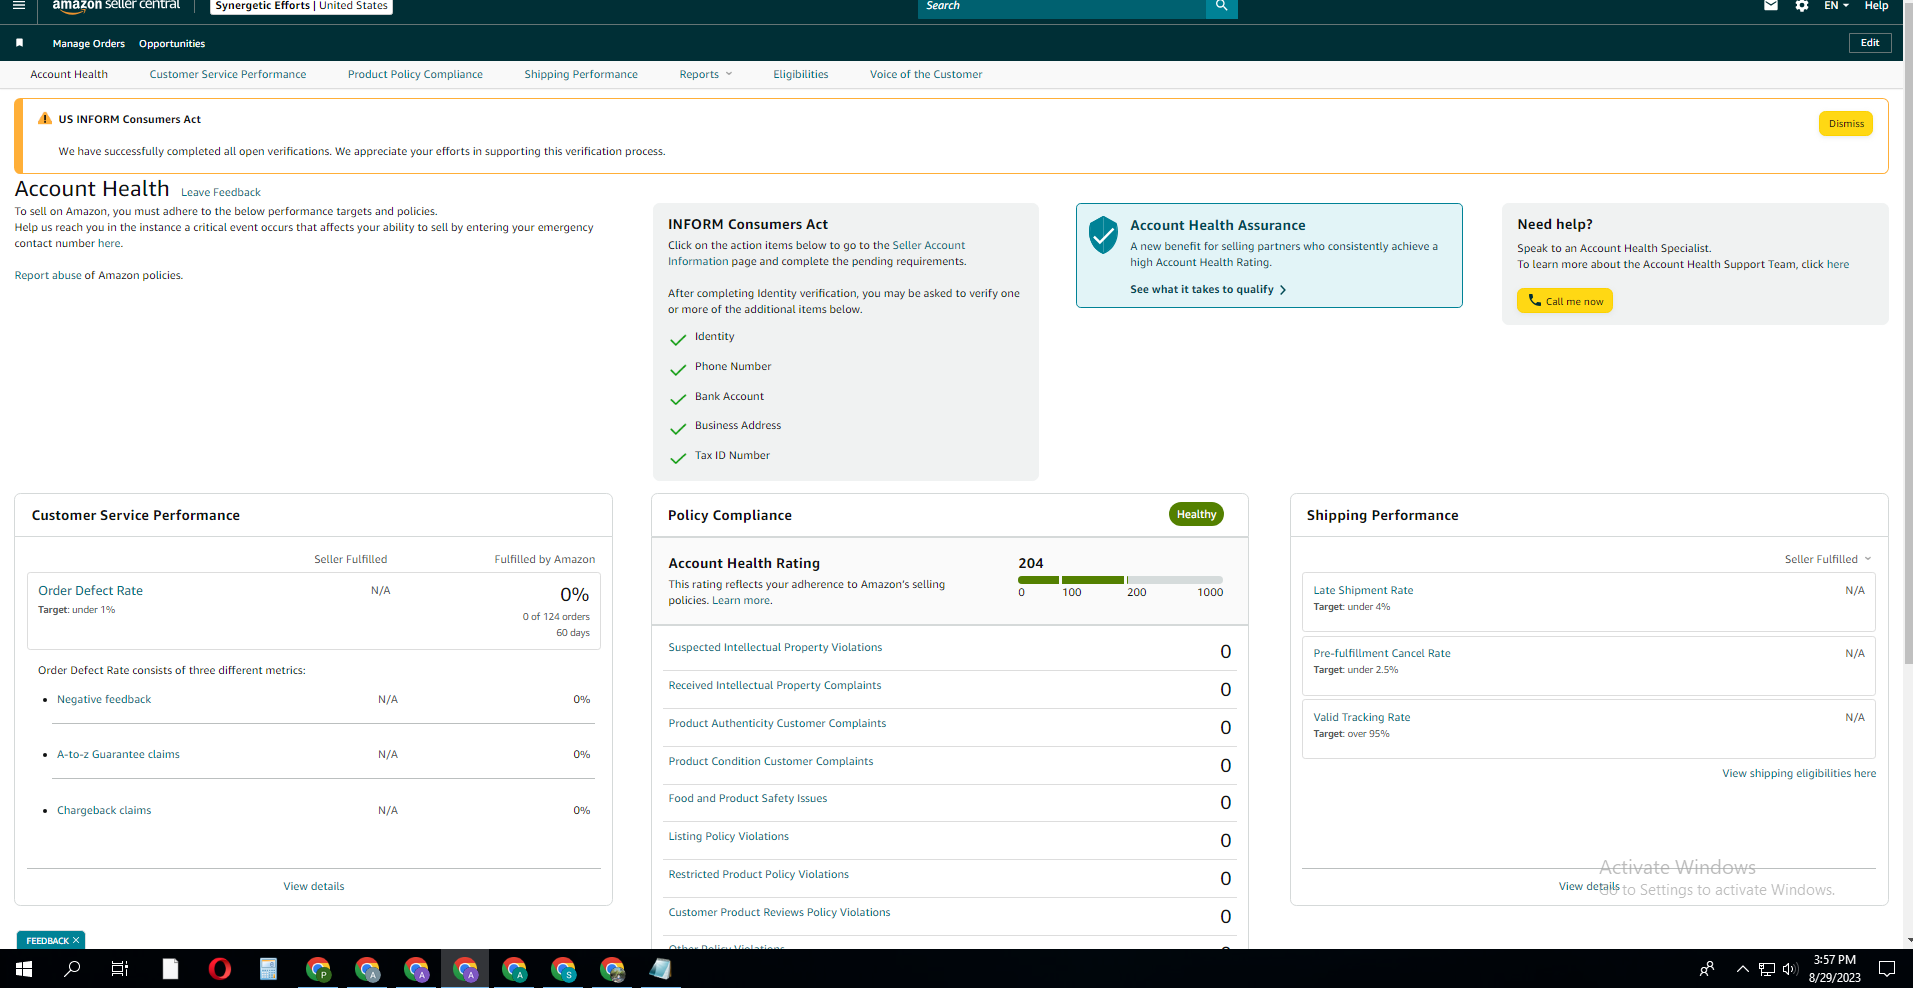The width and height of the screenshot is (1913, 988).
Task: Switch to Chrome with the S profile
Action: coord(563,969)
